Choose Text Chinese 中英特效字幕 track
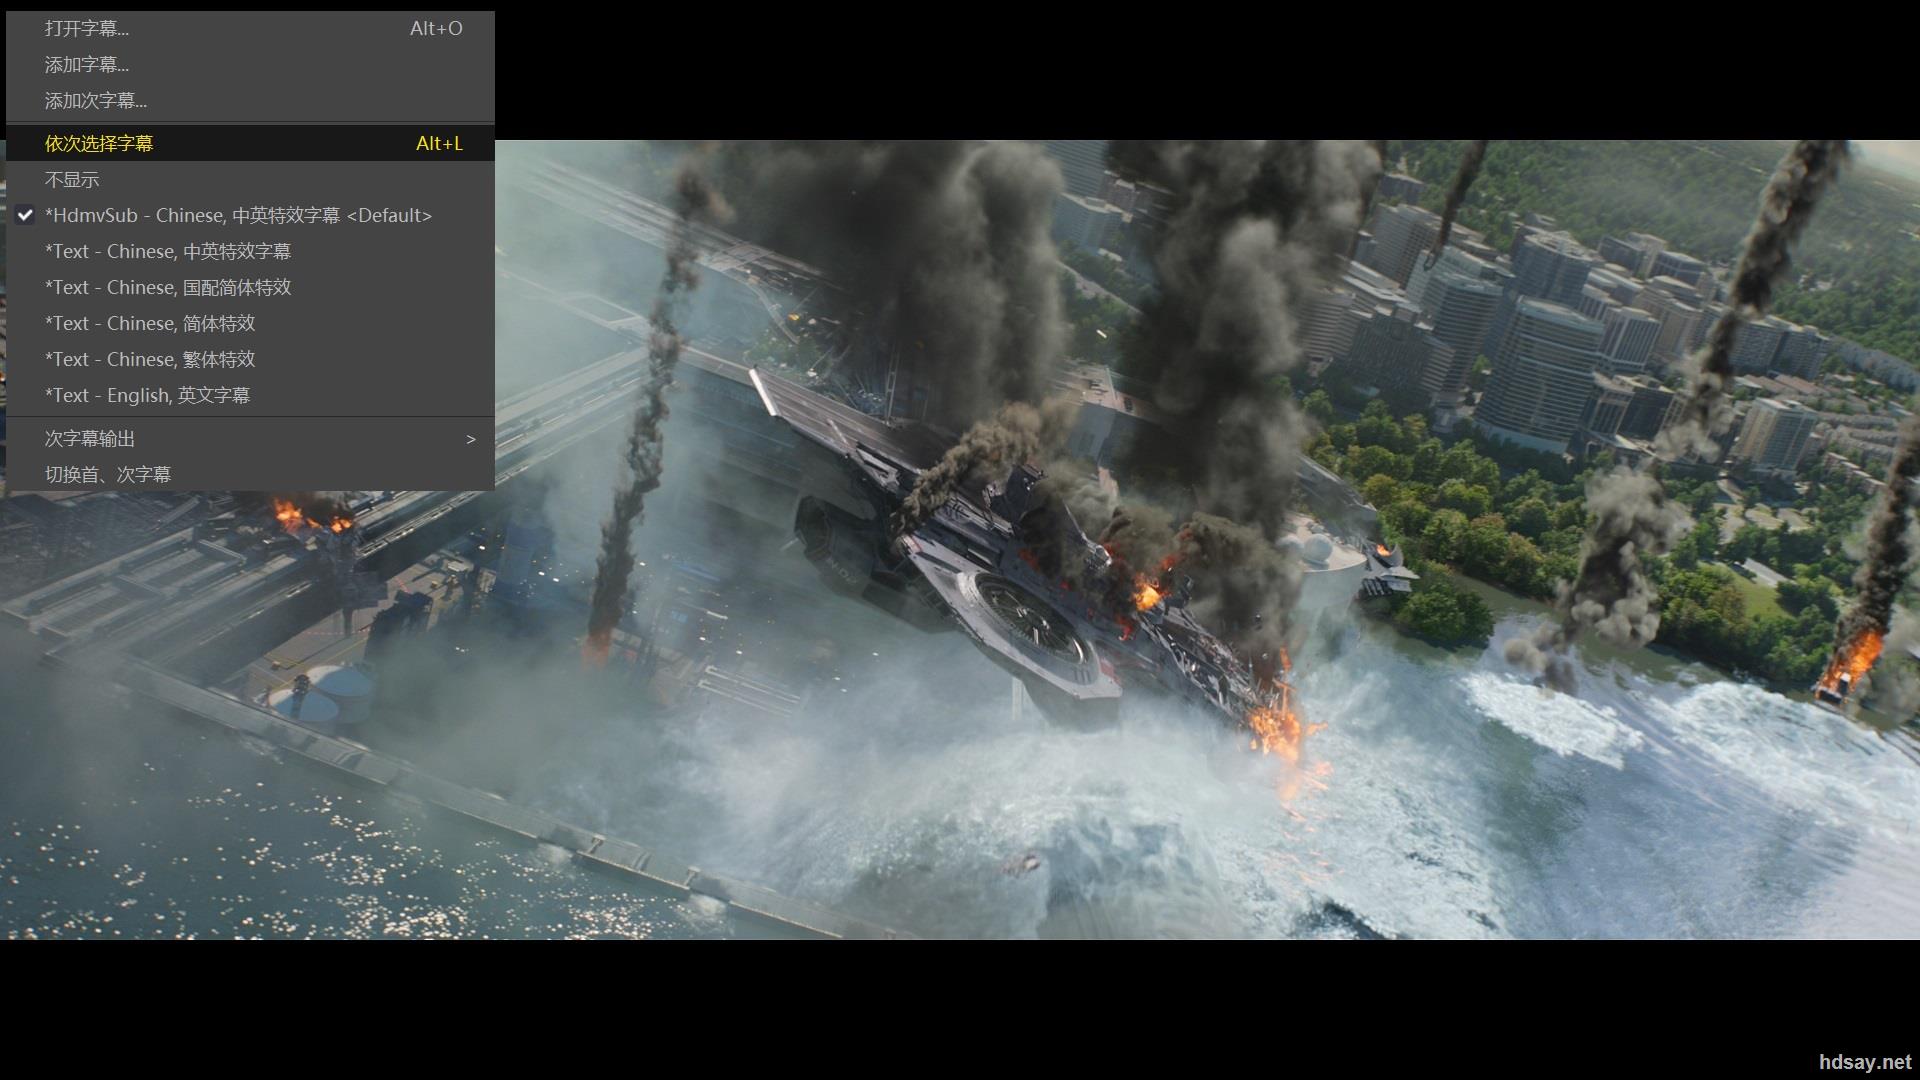 click(x=168, y=252)
